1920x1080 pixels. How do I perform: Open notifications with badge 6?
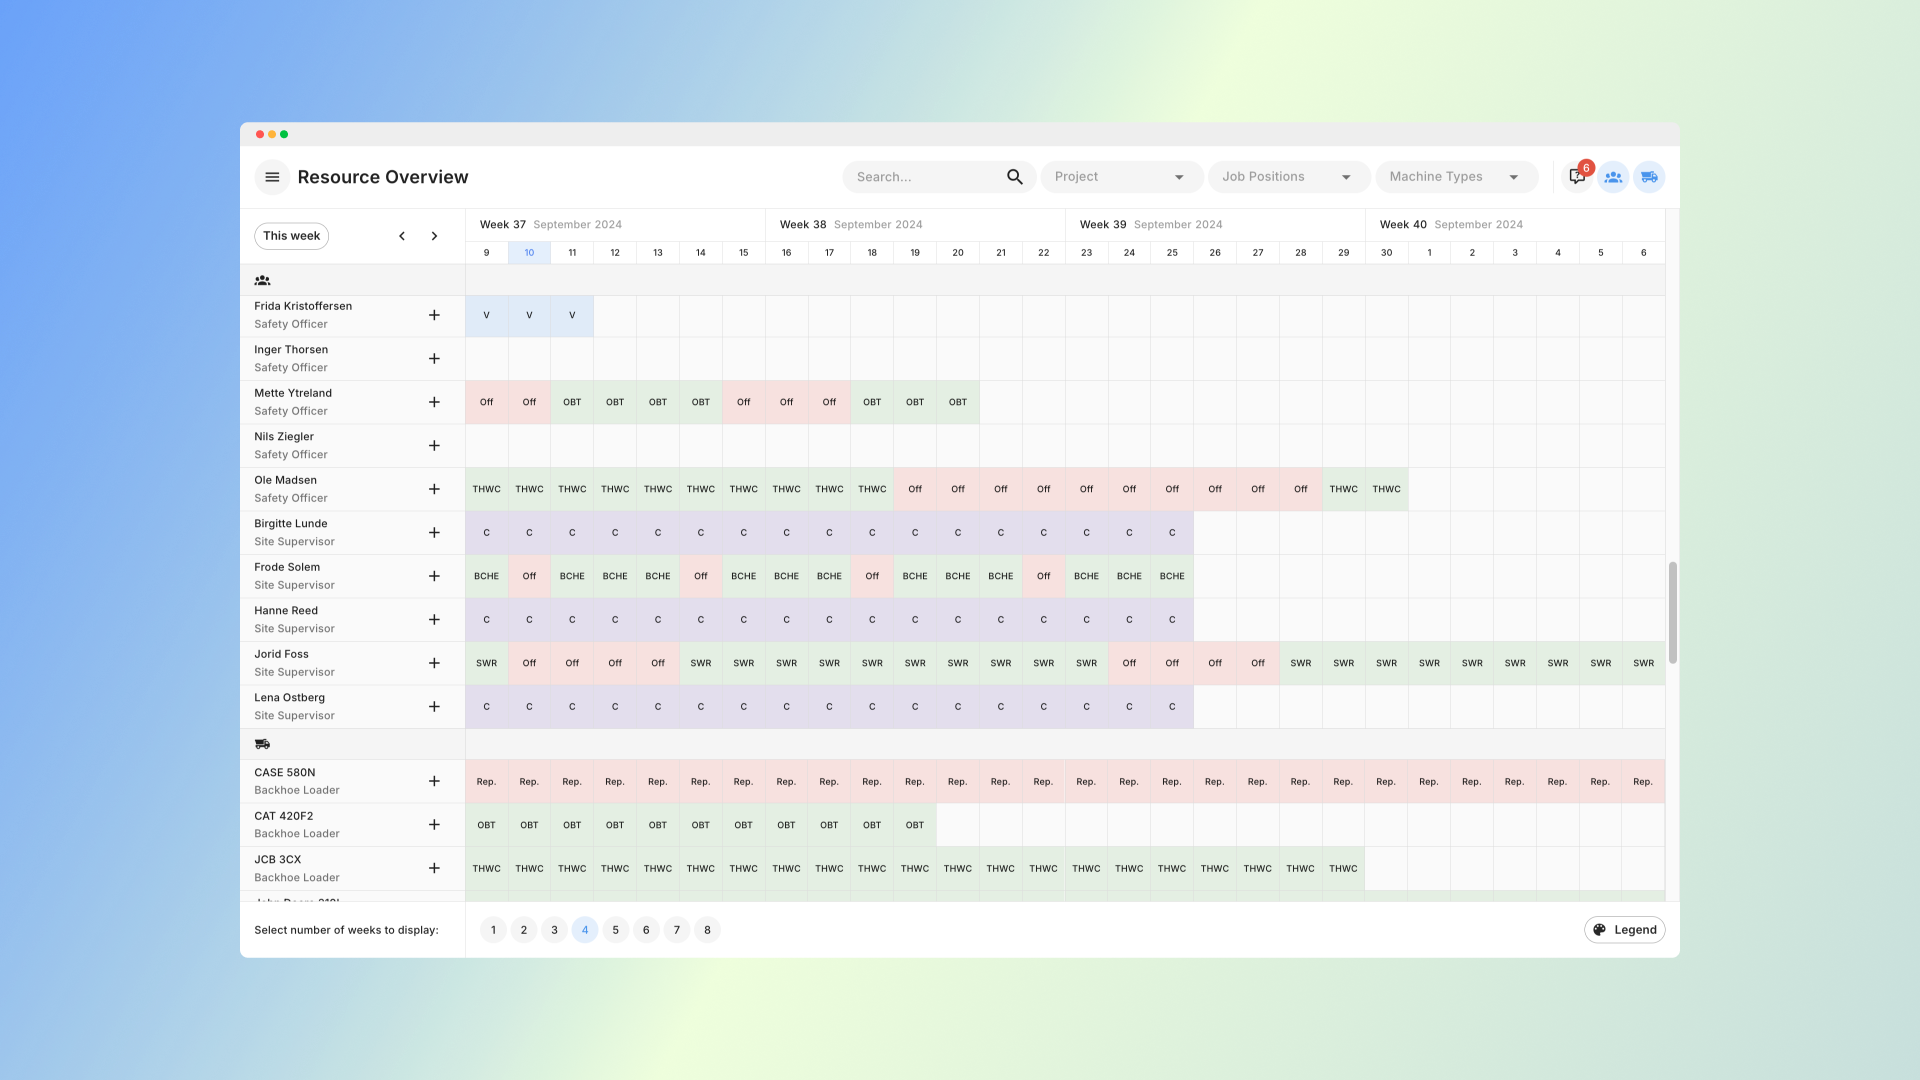(x=1577, y=177)
